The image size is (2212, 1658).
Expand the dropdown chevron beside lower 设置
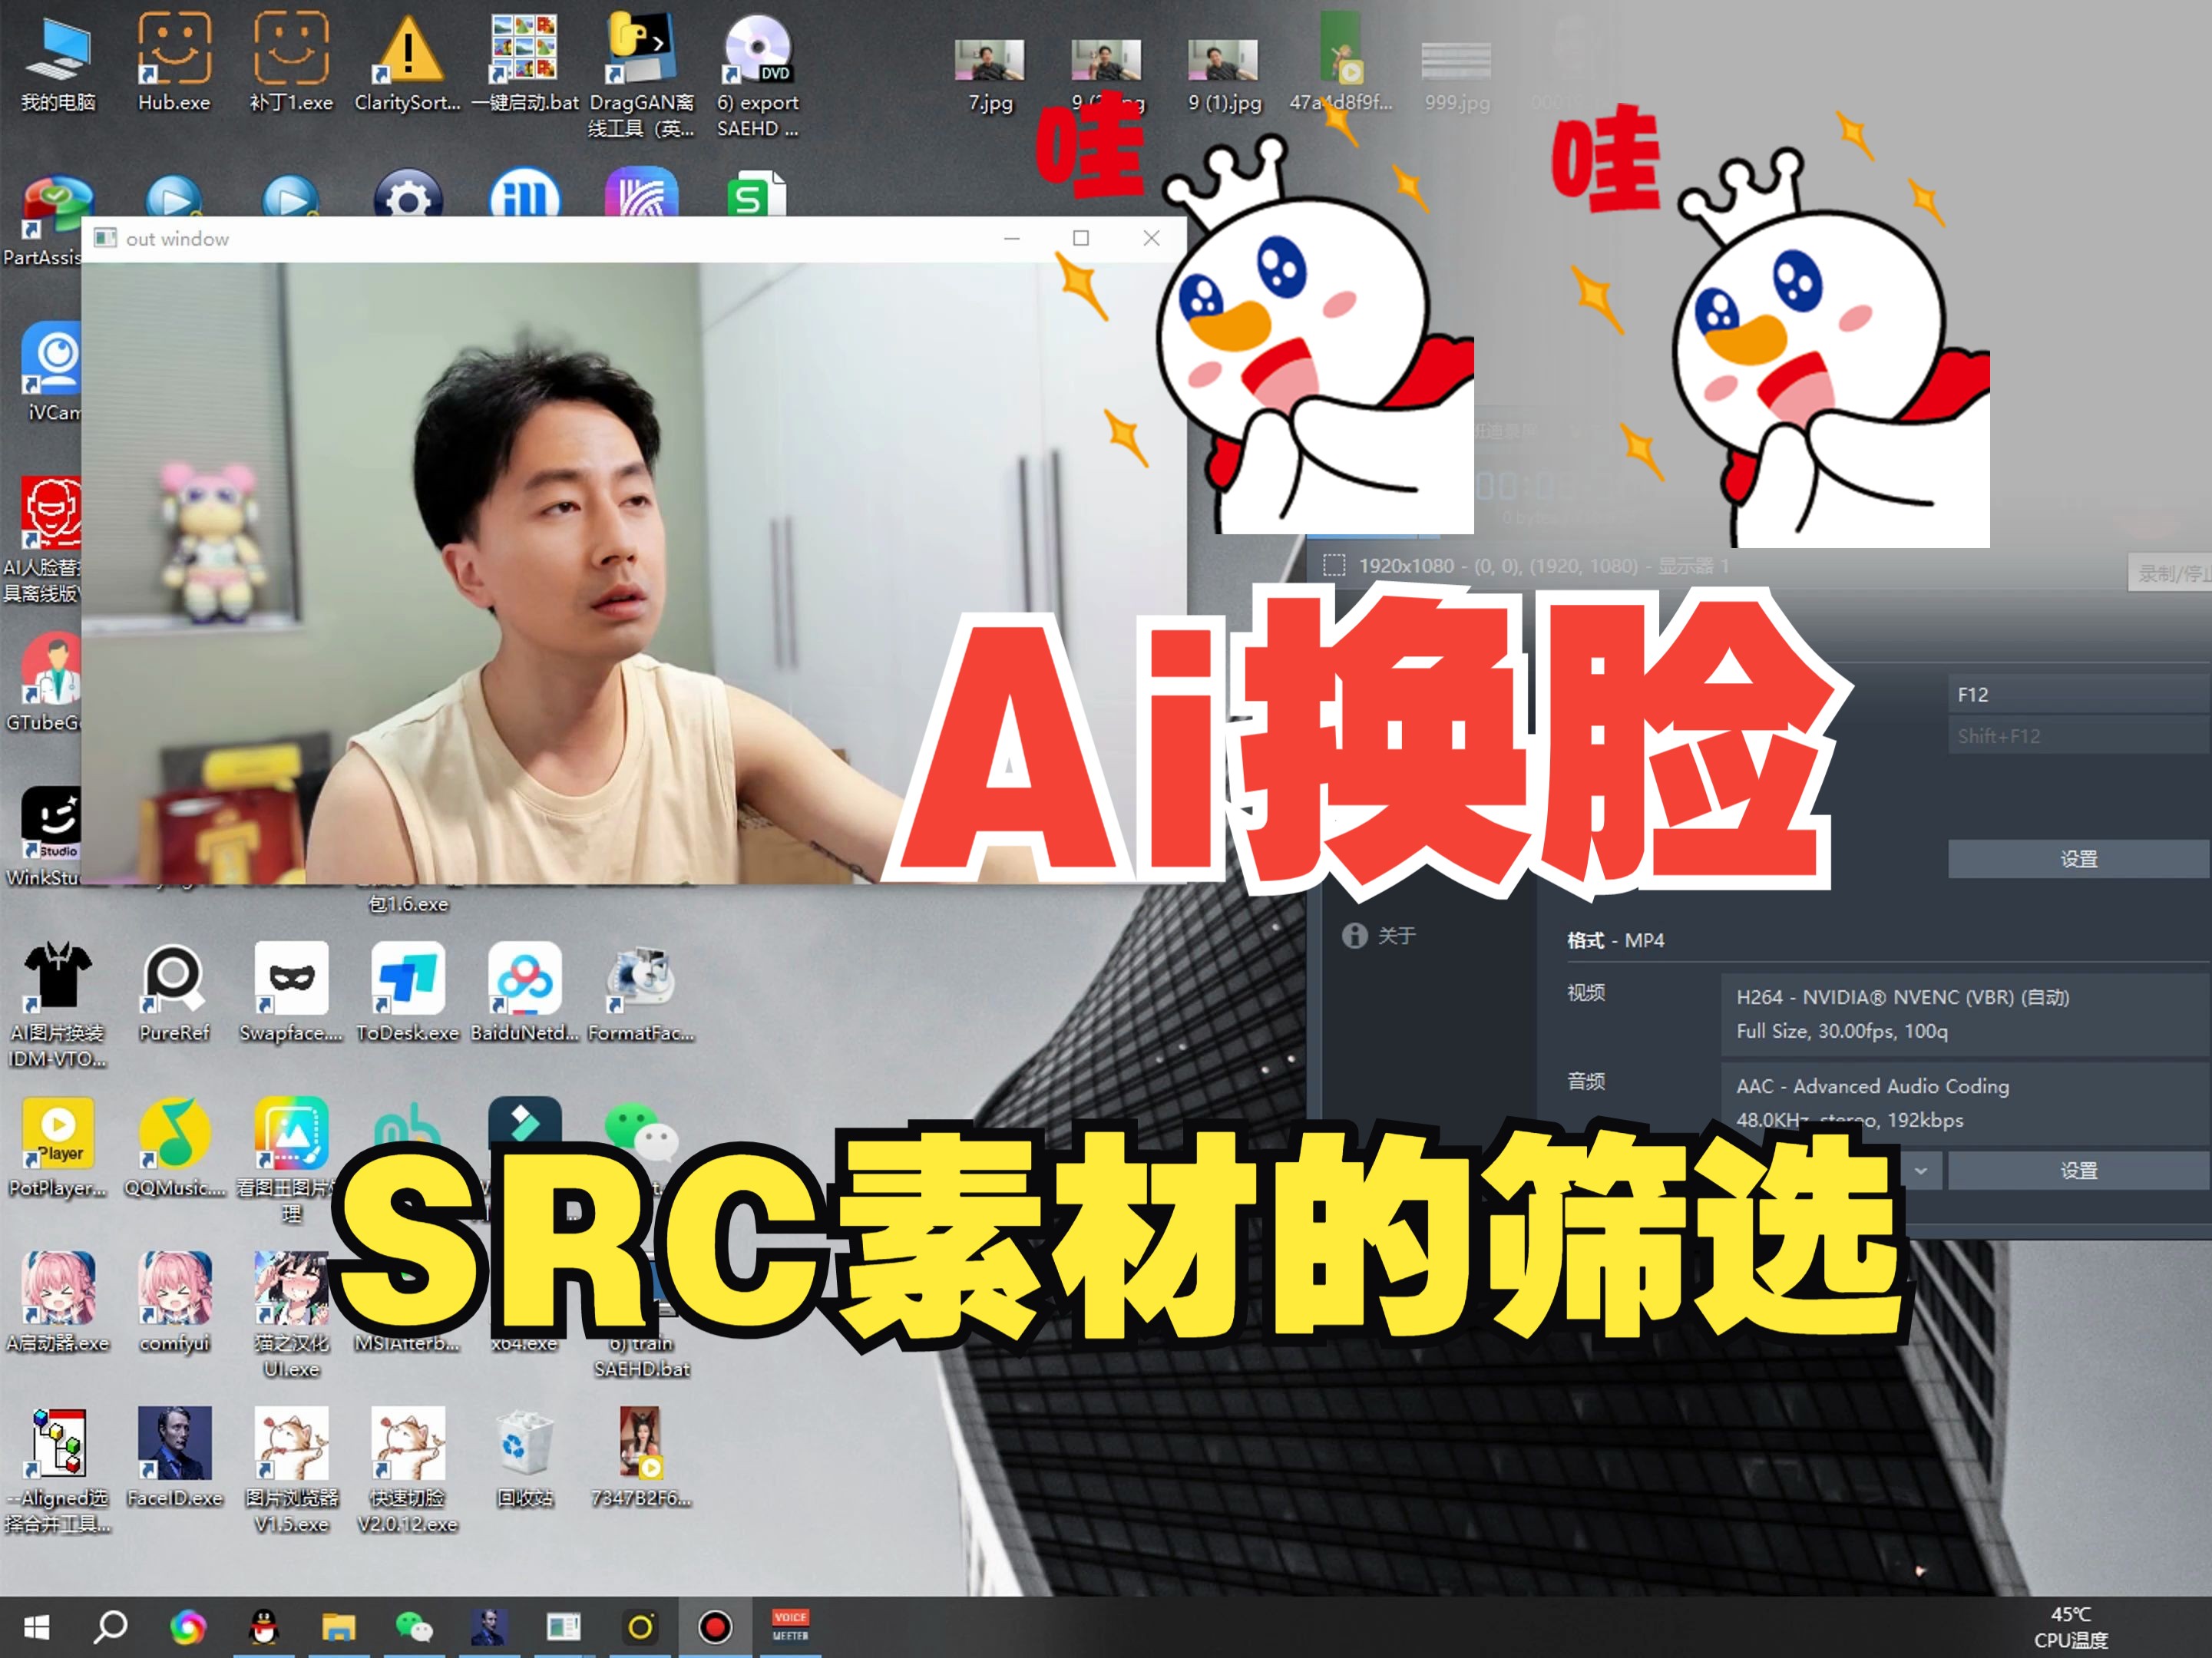point(1921,1170)
